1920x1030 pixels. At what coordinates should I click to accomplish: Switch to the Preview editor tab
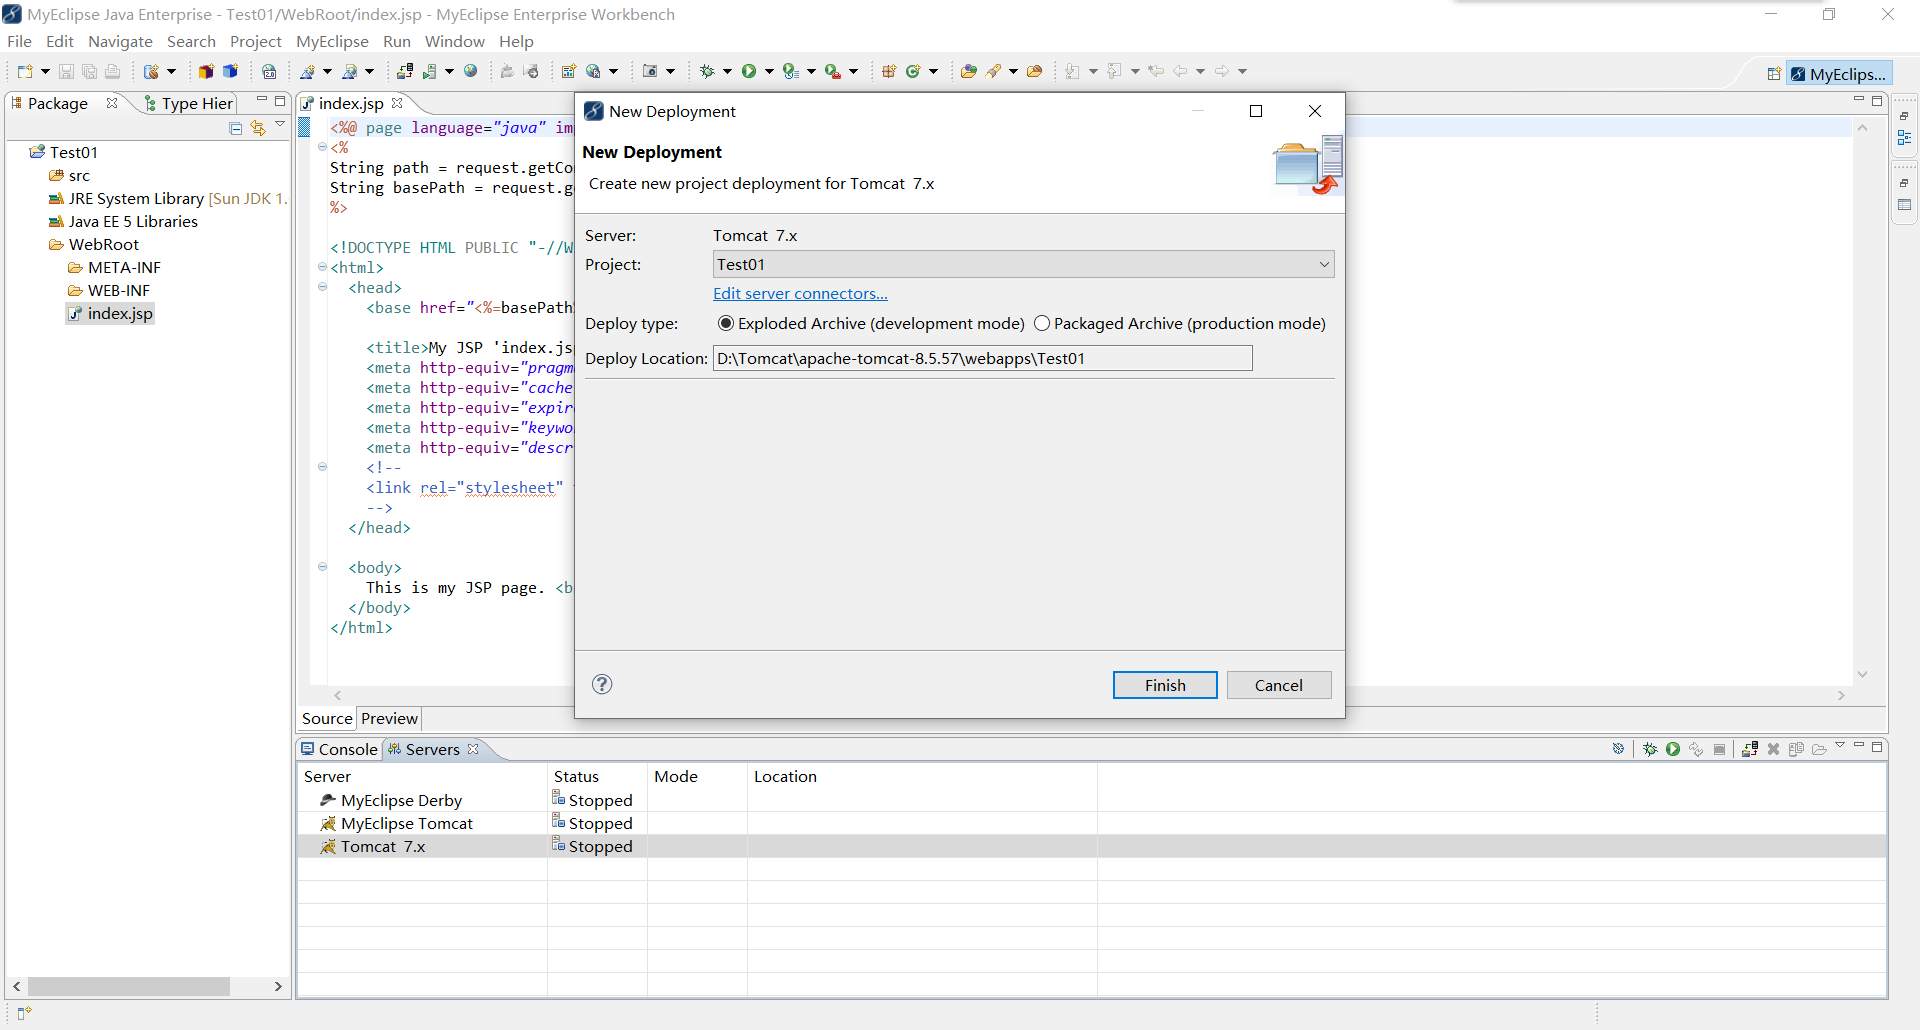click(390, 718)
